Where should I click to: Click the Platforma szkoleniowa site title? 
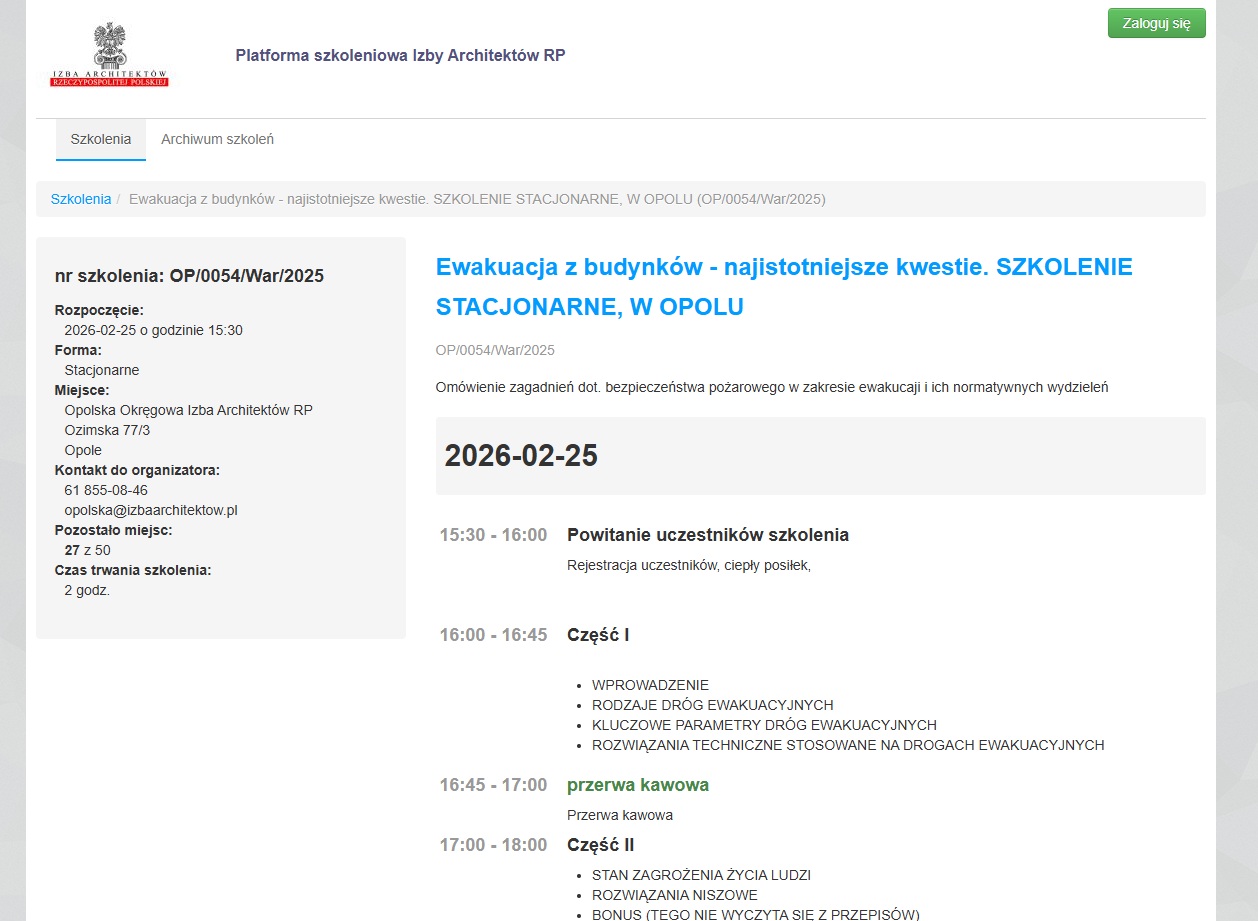coord(400,55)
